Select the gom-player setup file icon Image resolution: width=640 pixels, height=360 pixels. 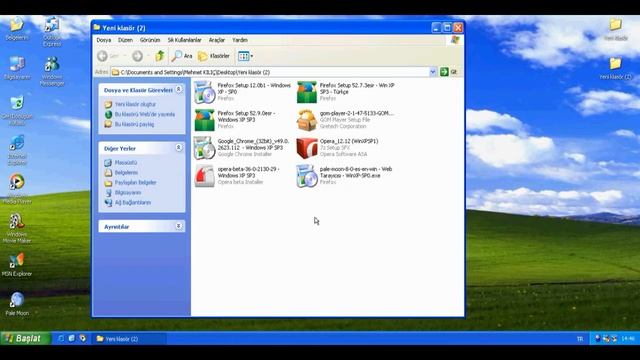307,120
